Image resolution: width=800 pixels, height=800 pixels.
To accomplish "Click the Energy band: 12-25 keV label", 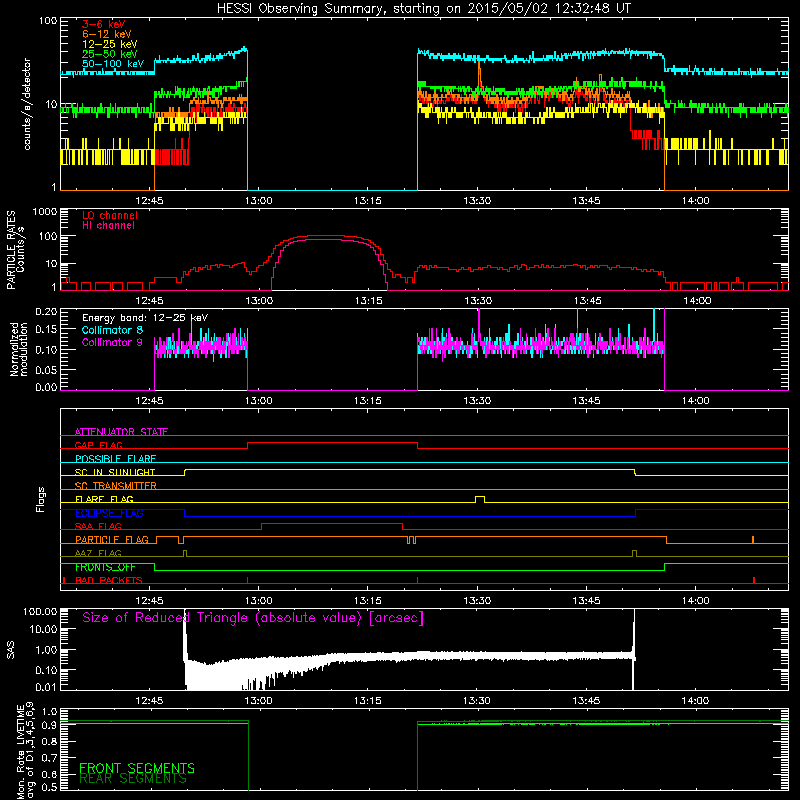I will click(145, 318).
